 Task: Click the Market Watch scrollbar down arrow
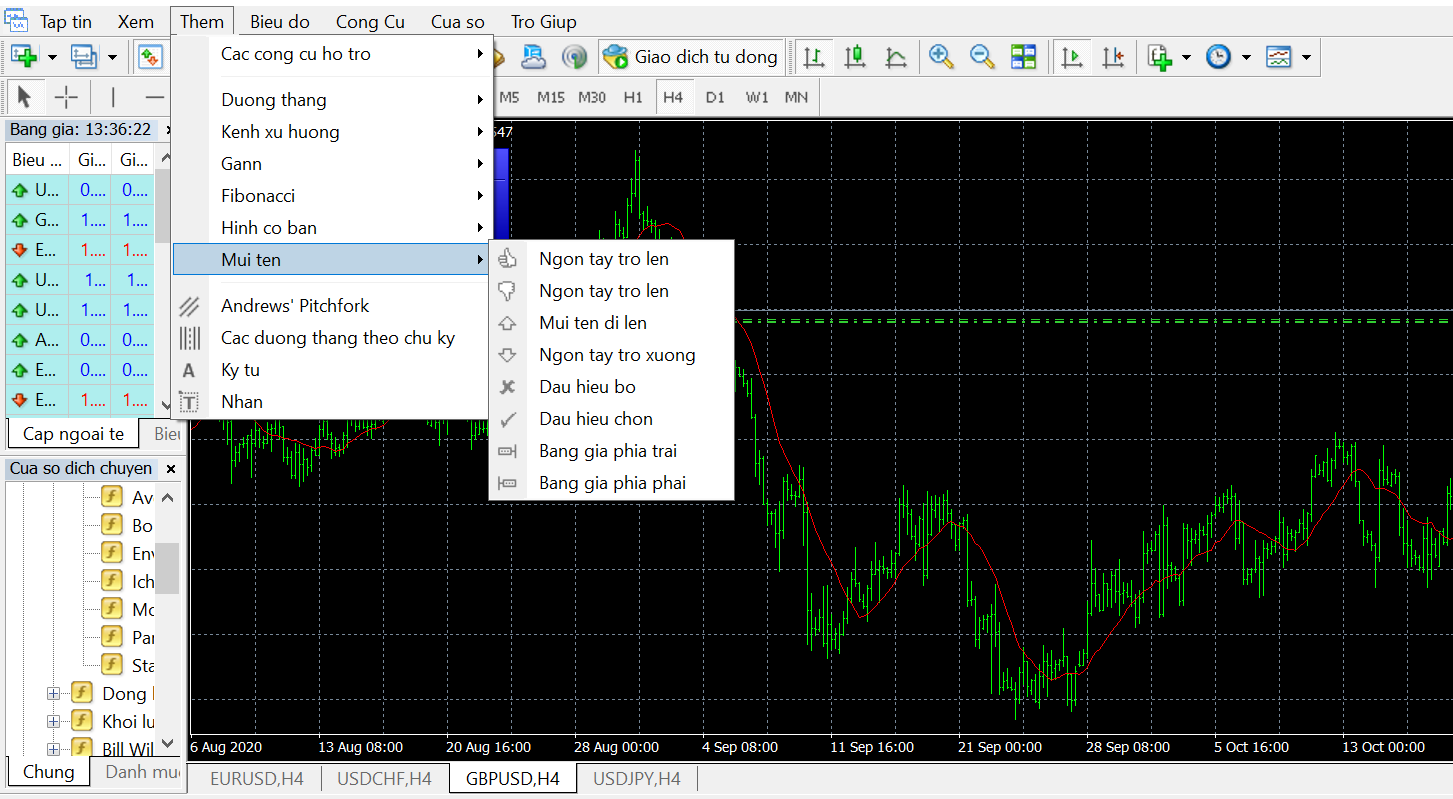[166, 405]
